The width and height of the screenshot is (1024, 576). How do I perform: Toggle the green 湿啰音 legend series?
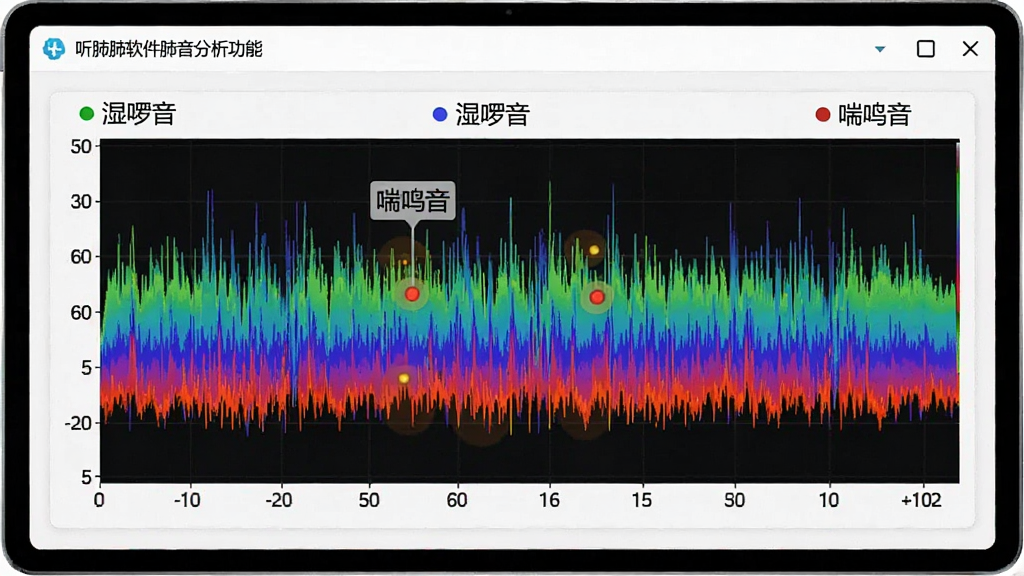click(127, 114)
